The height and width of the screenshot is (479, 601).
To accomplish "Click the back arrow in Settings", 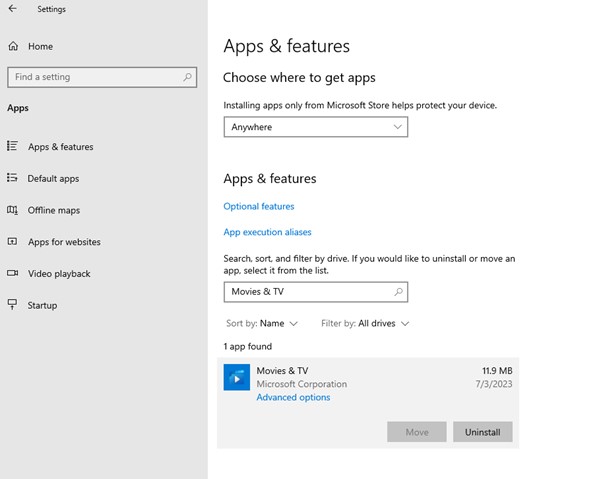I will tap(12, 9).
